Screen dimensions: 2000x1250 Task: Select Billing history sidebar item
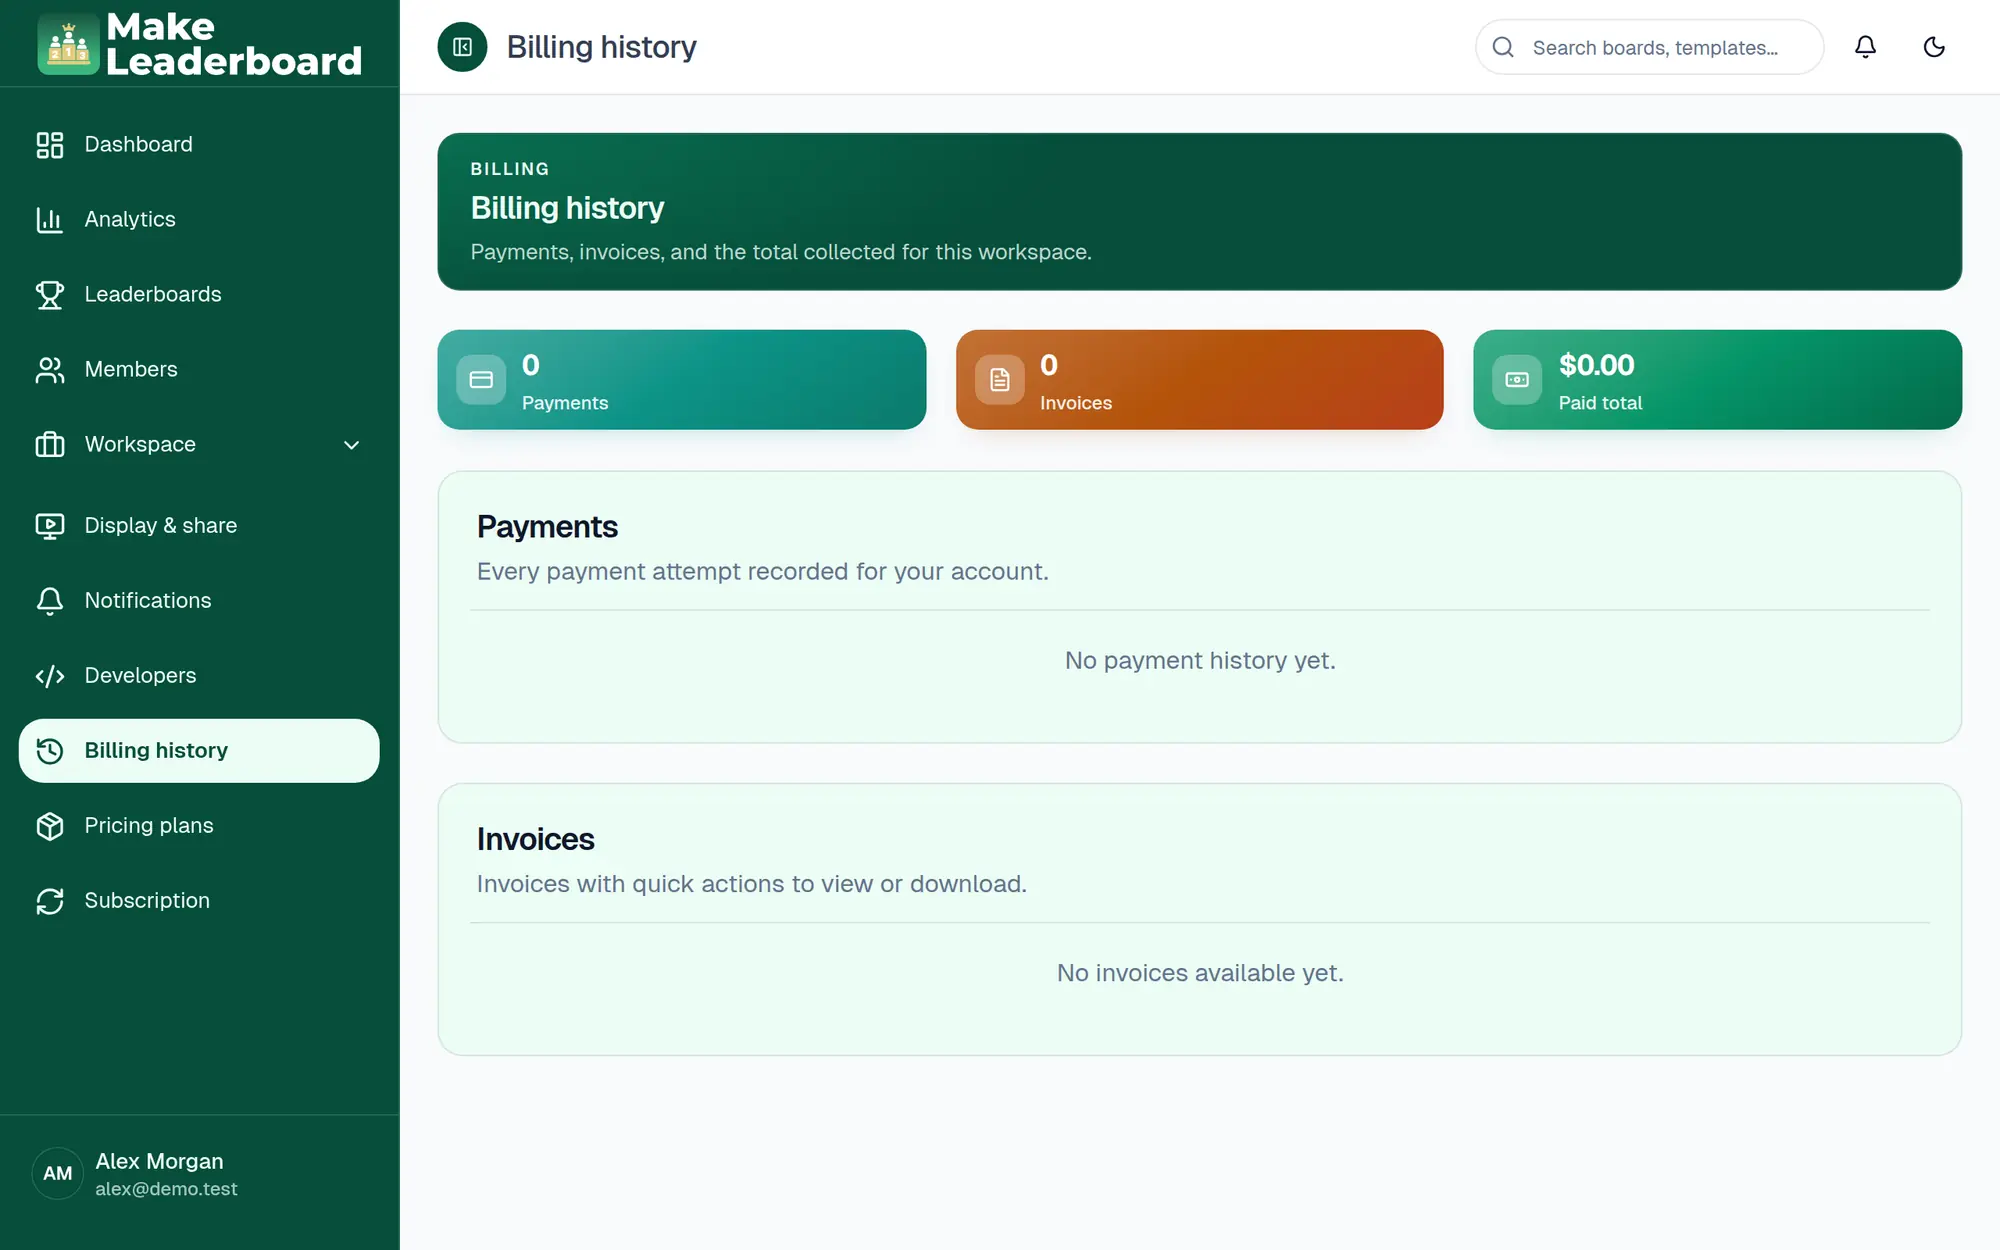pos(199,751)
